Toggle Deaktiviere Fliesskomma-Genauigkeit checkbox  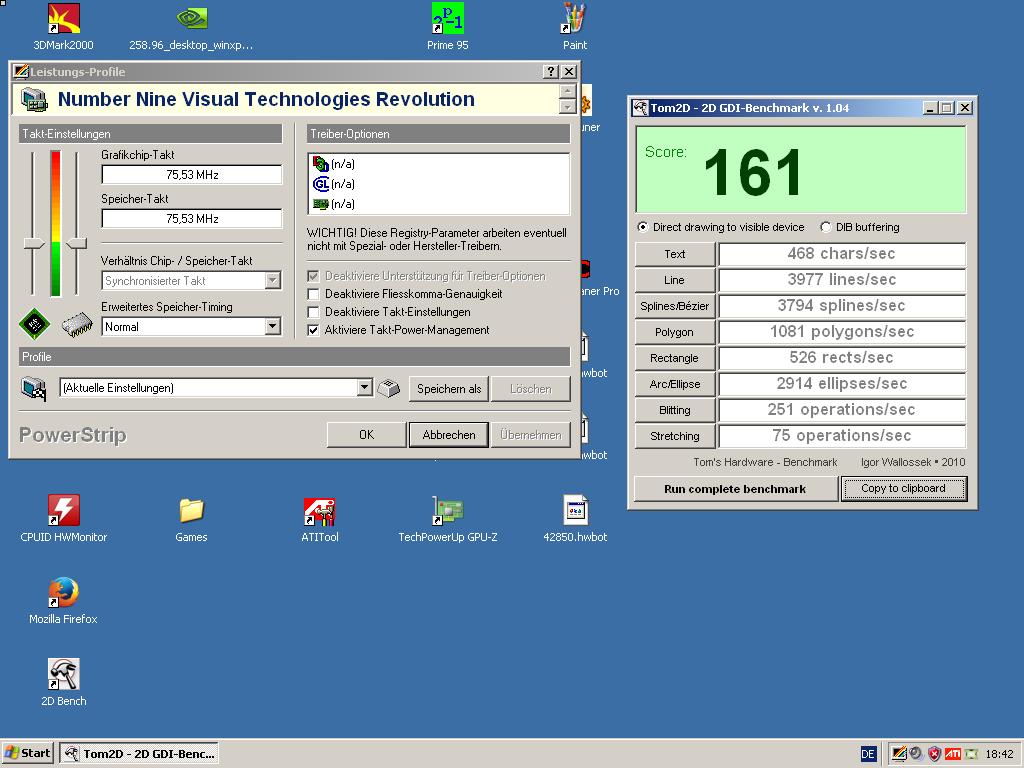[313, 294]
